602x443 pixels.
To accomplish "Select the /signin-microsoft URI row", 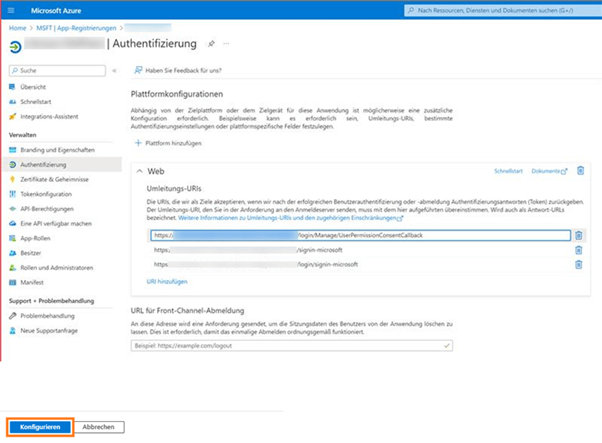I will pos(360,250).
